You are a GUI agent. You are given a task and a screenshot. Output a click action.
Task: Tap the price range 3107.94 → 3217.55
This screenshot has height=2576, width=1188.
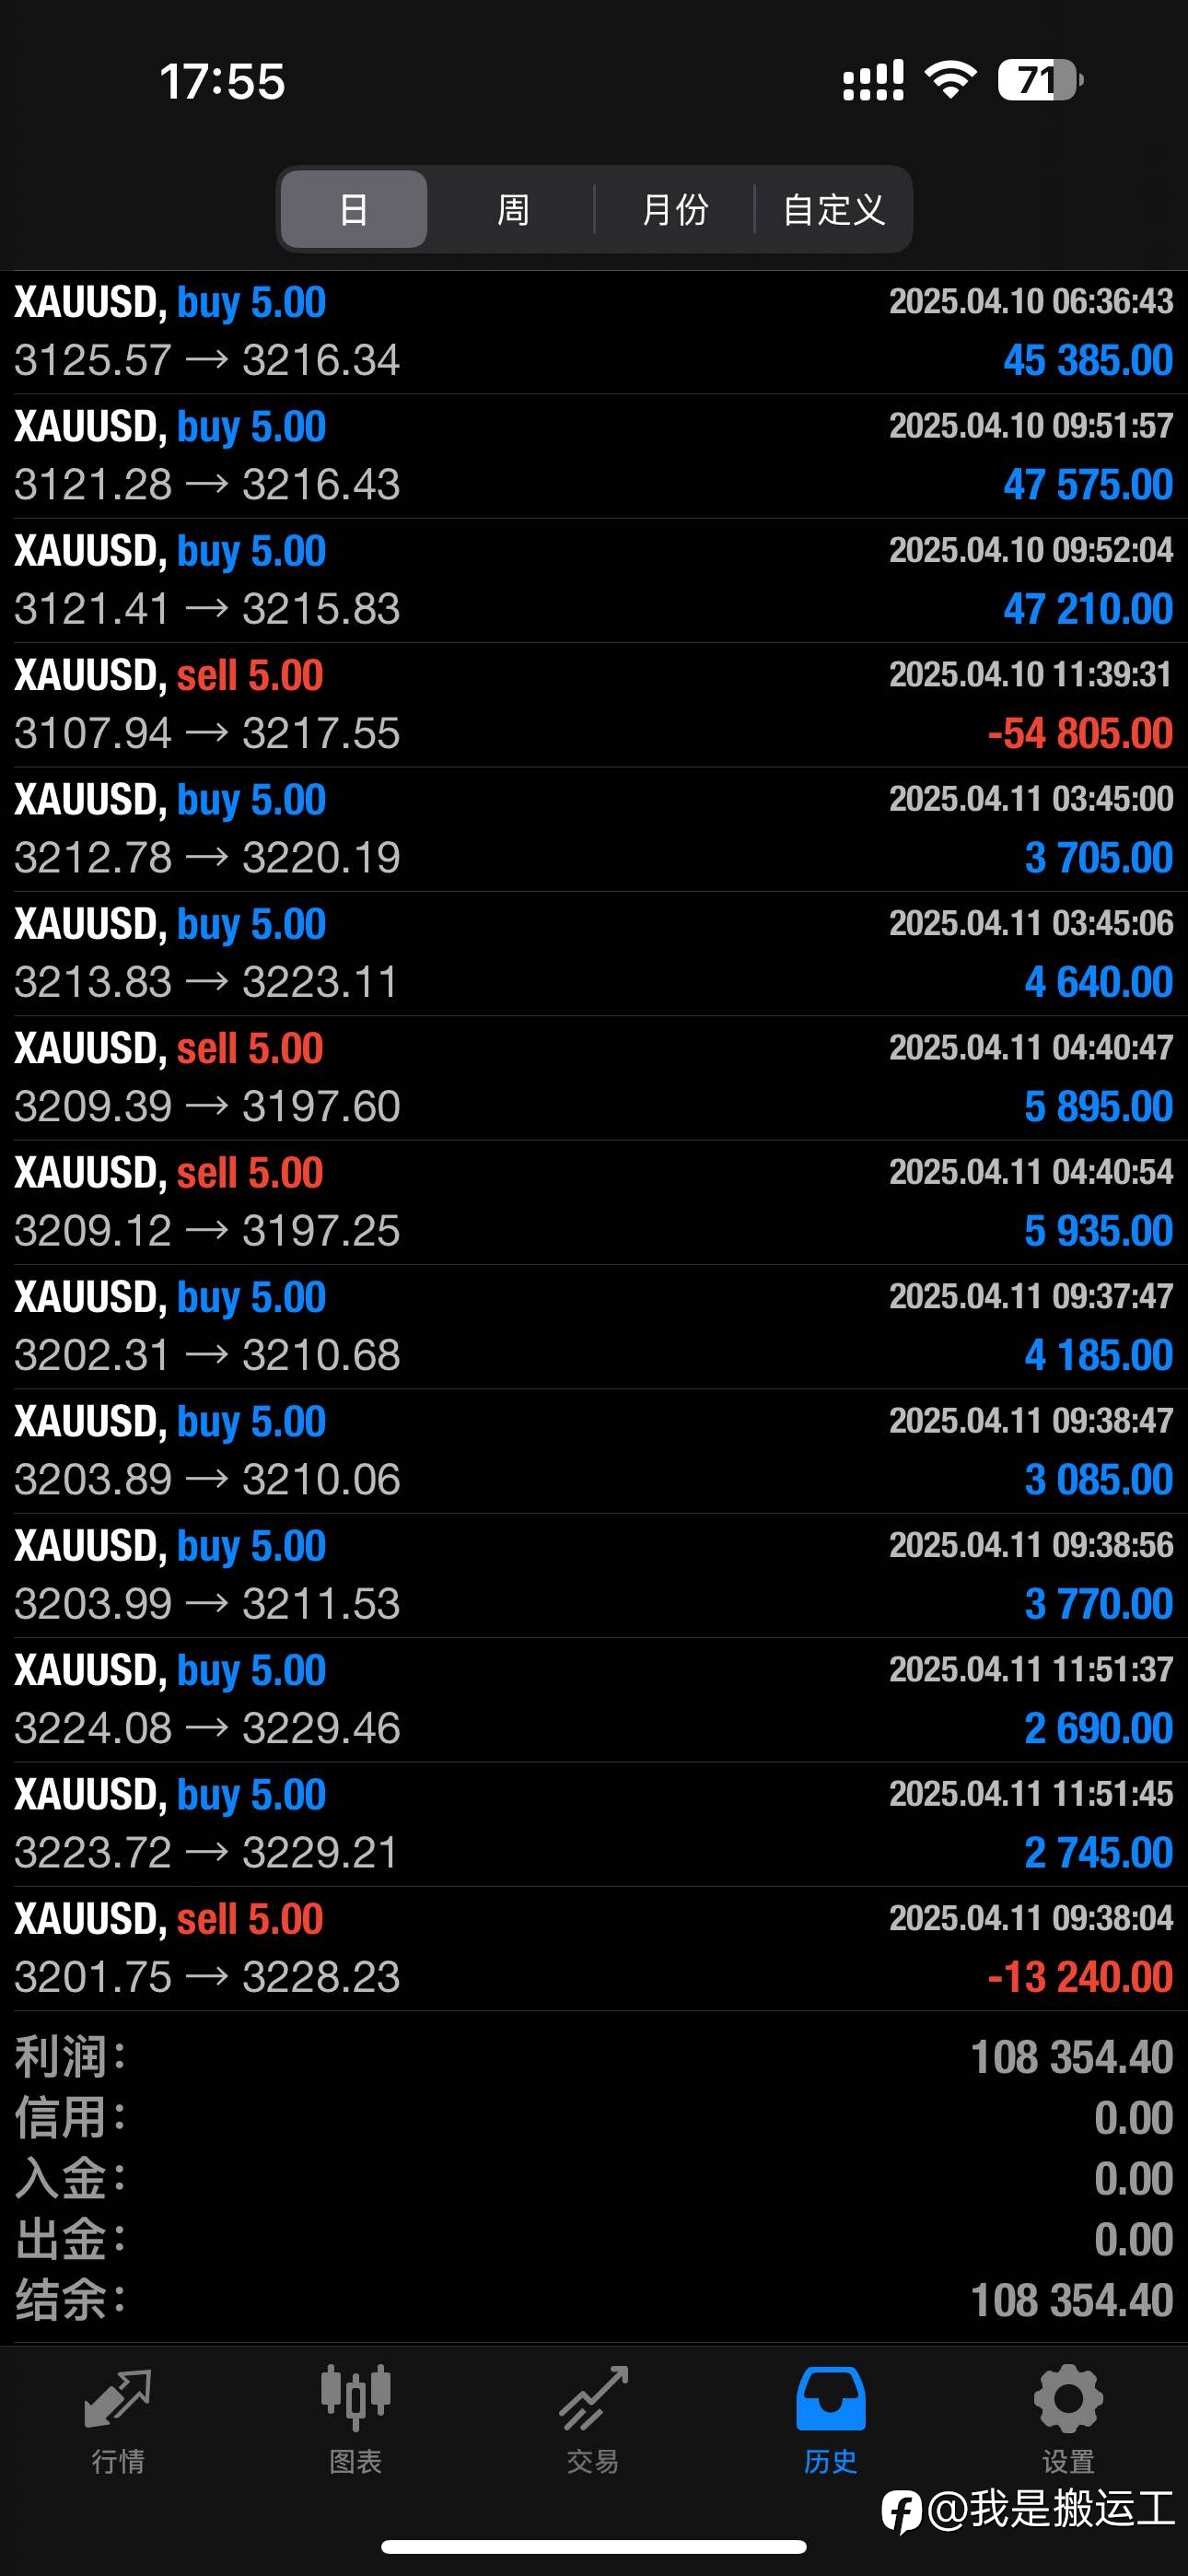207,734
